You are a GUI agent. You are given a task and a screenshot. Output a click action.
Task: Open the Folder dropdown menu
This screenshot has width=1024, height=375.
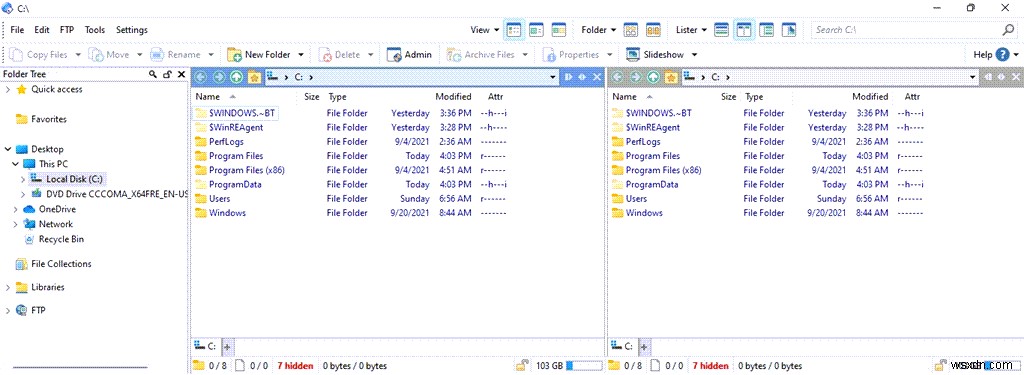click(599, 29)
